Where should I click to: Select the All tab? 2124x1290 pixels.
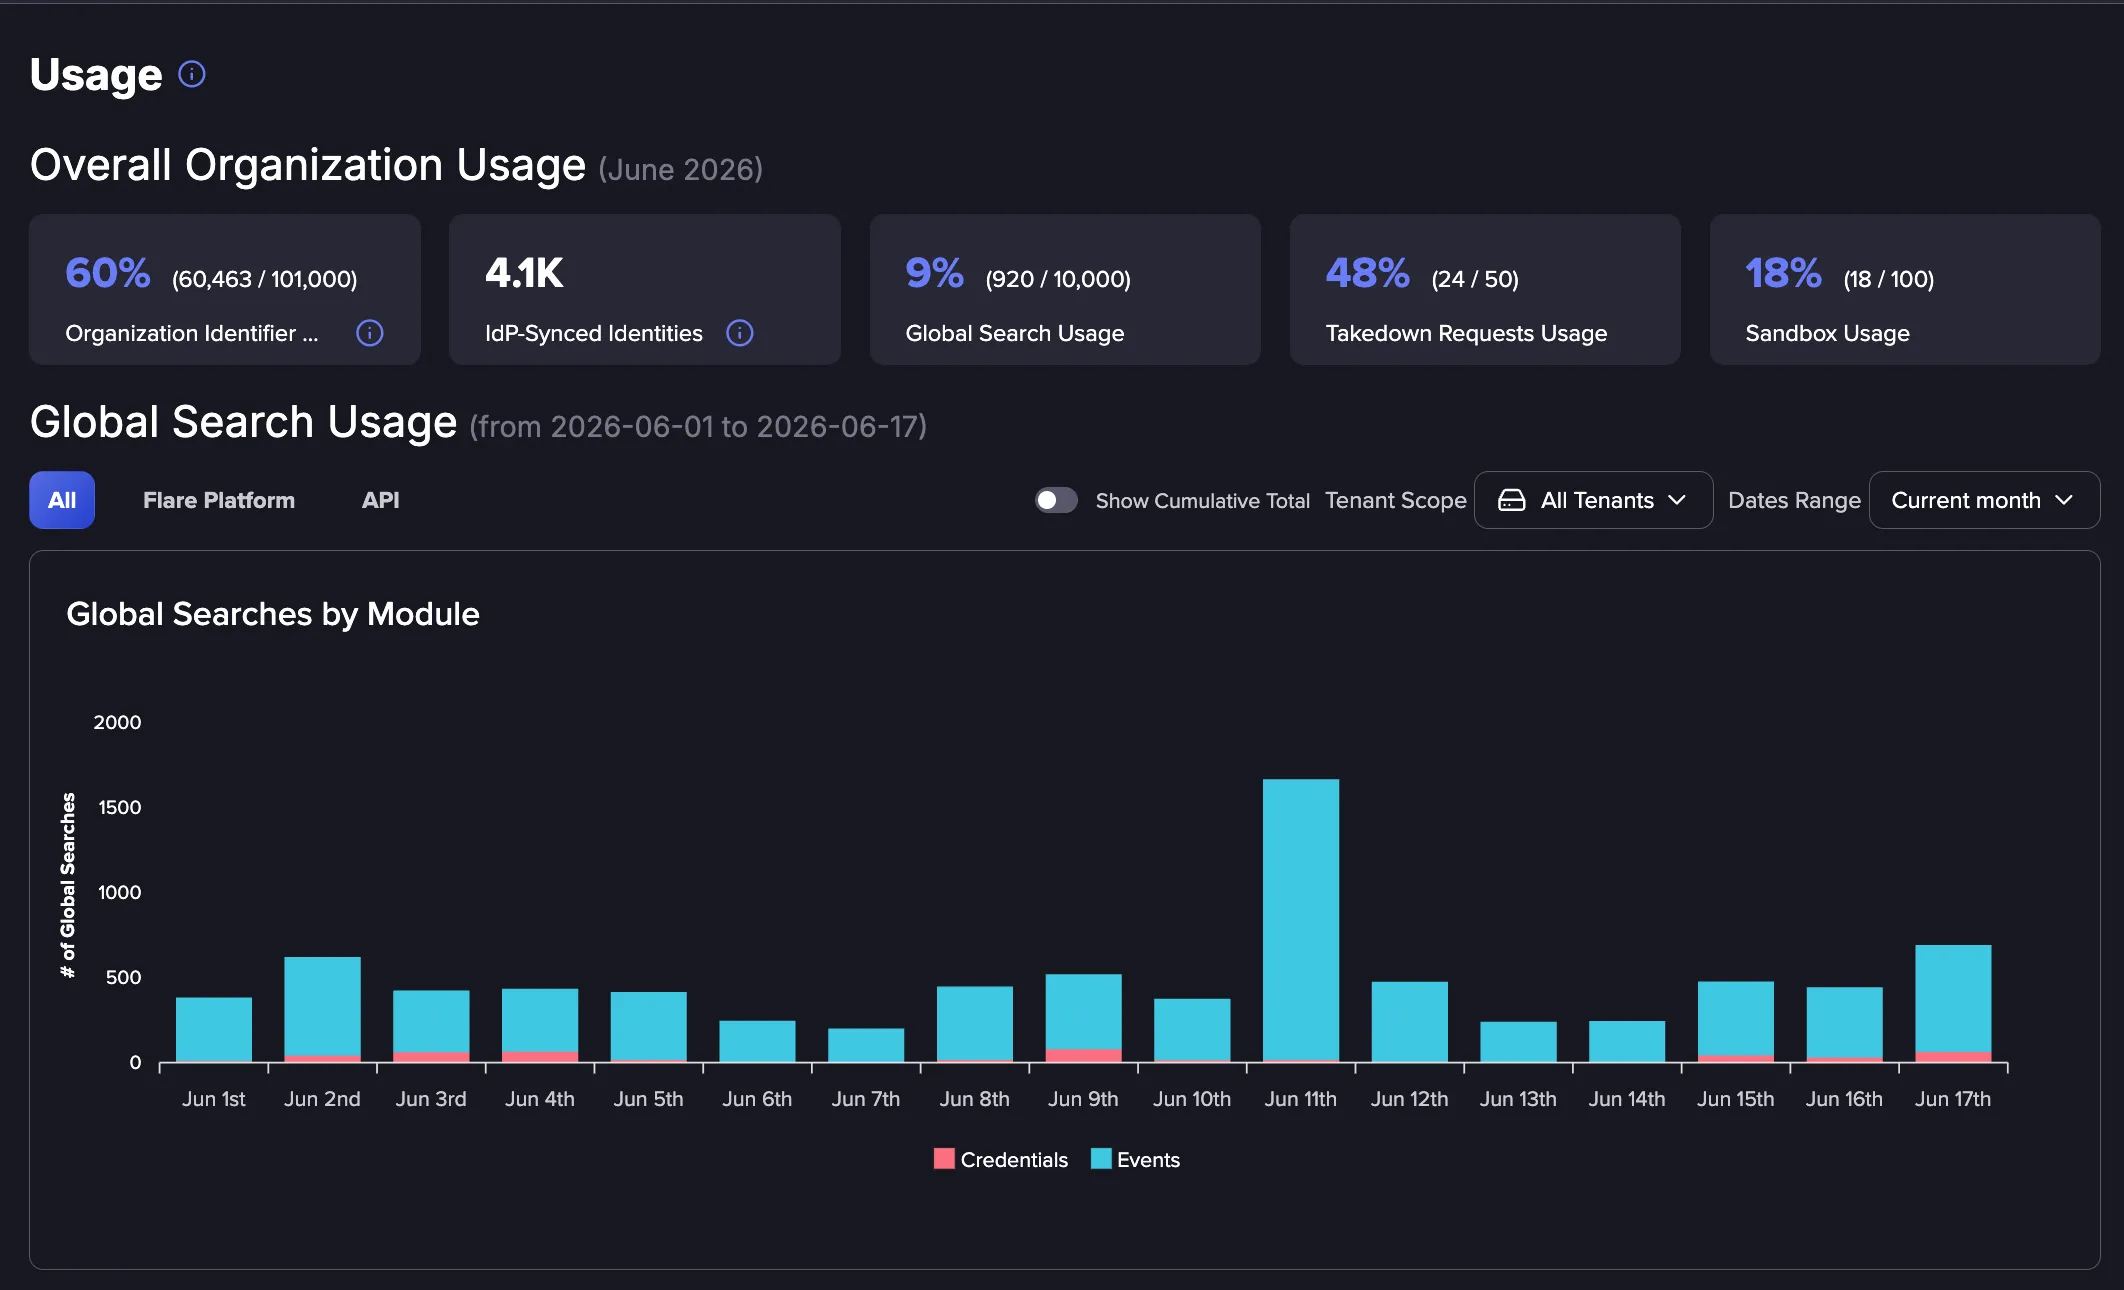coord(62,500)
